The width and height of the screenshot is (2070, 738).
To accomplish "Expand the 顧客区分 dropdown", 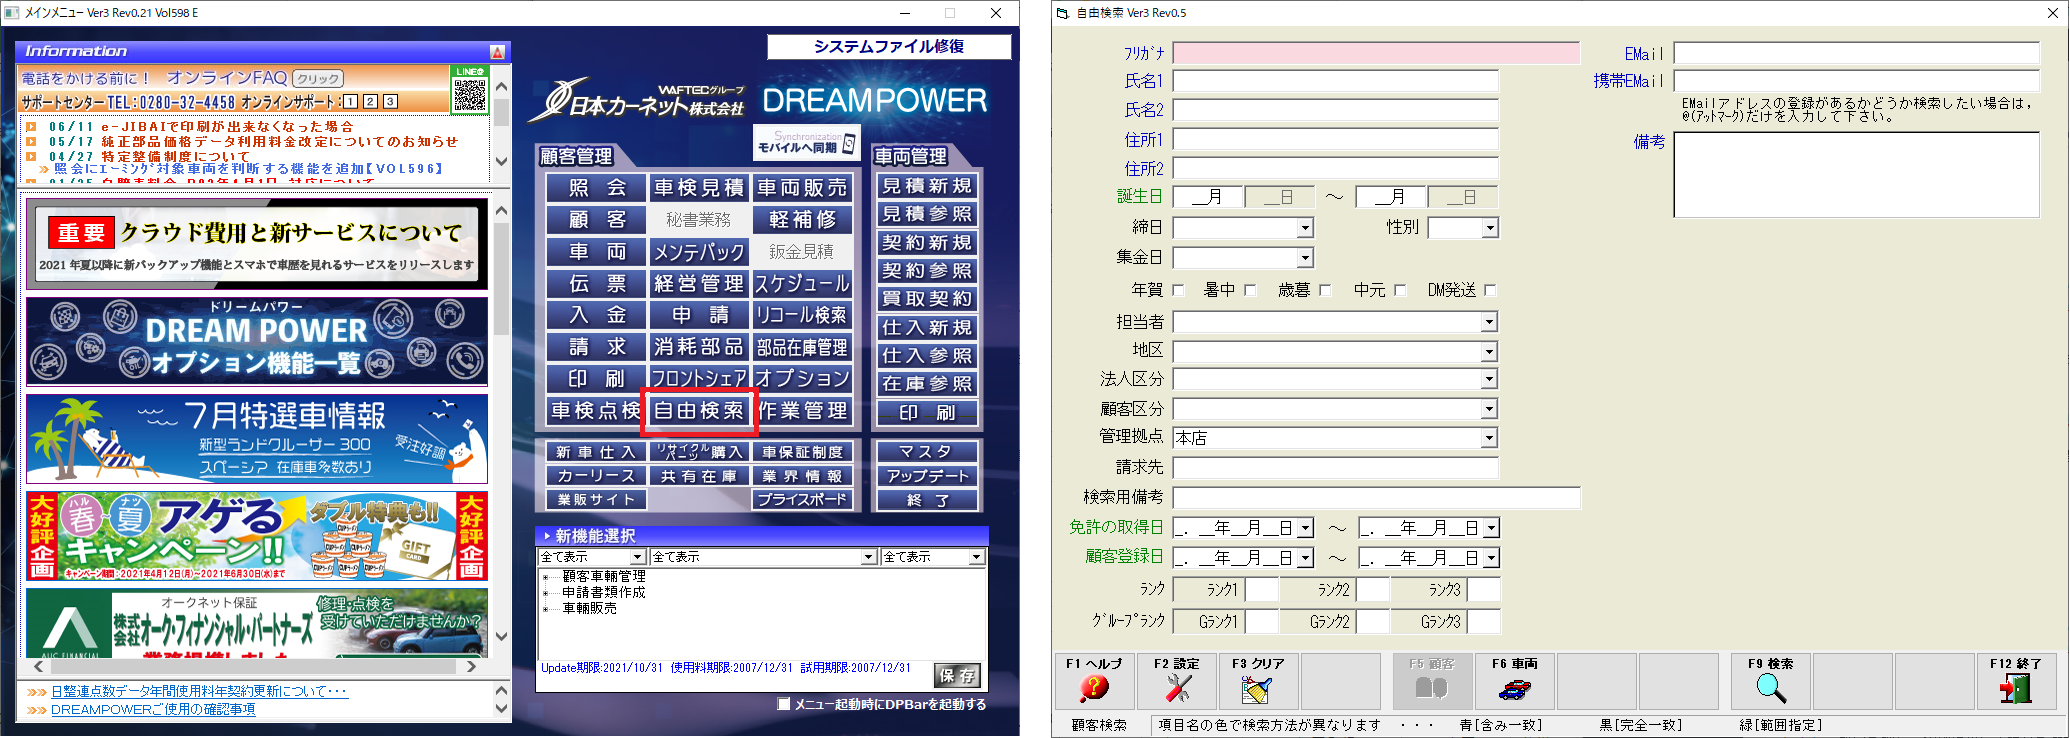I will point(1489,409).
